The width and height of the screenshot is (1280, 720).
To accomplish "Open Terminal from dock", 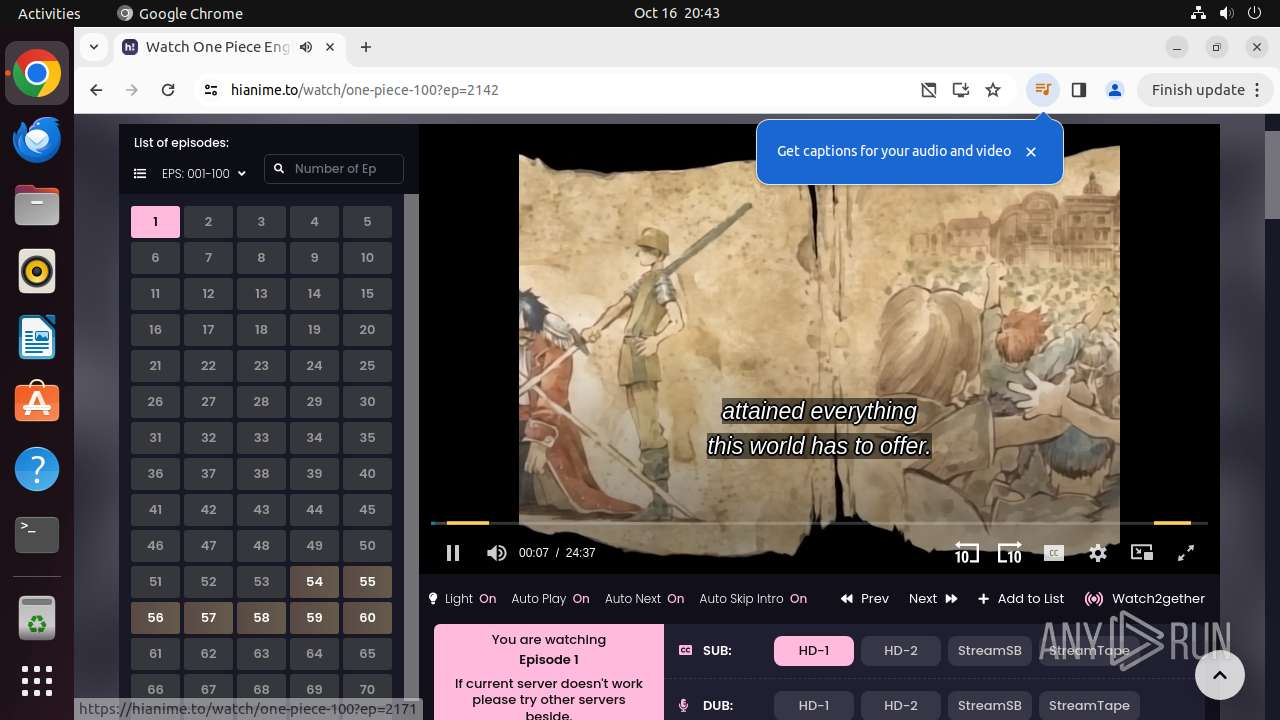I will (37, 535).
